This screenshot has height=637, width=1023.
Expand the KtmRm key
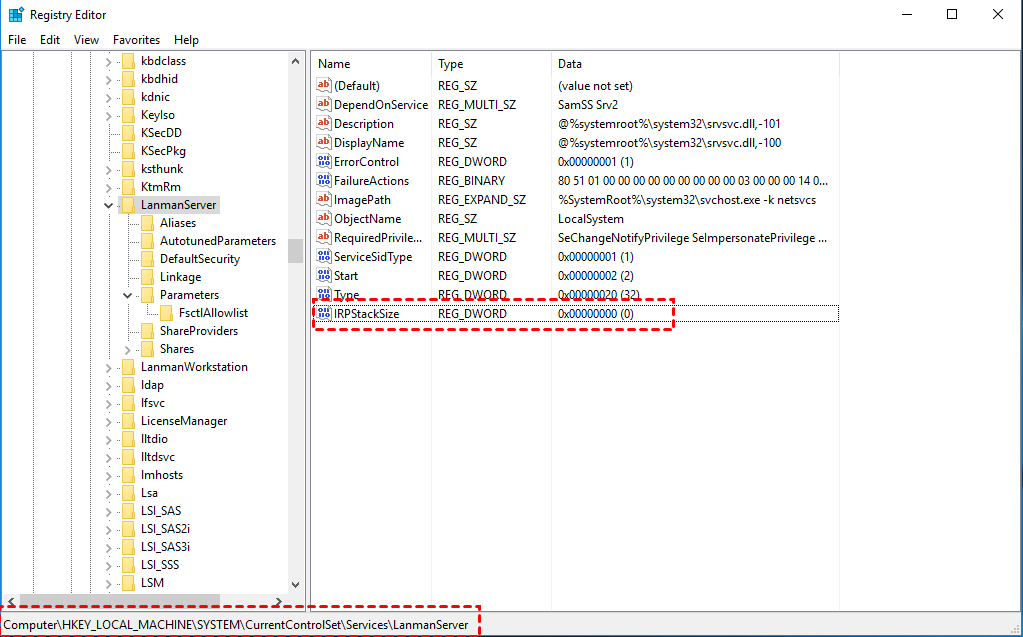pyautogui.click(x=108, y=187)
